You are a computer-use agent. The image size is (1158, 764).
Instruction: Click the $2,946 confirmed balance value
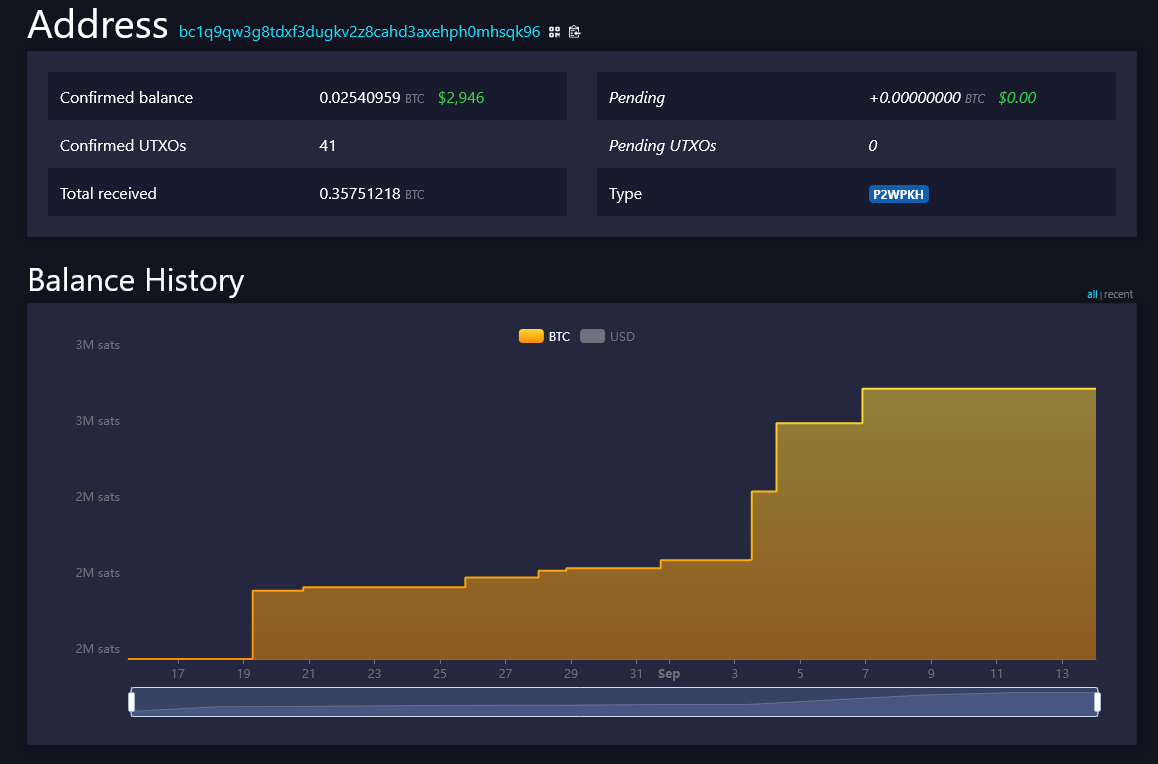coord(461,98)
